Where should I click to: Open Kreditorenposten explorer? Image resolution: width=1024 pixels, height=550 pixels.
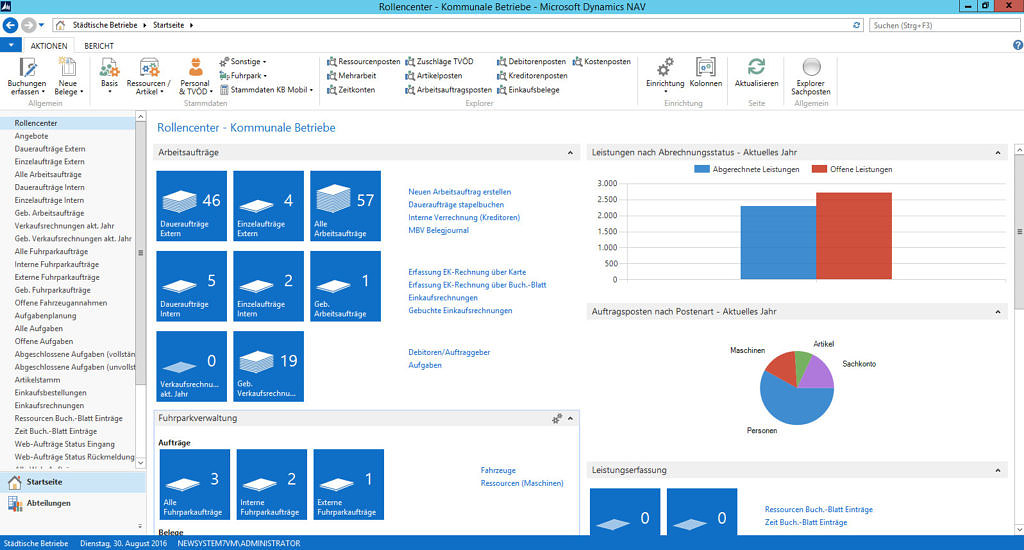coord(532,76)
